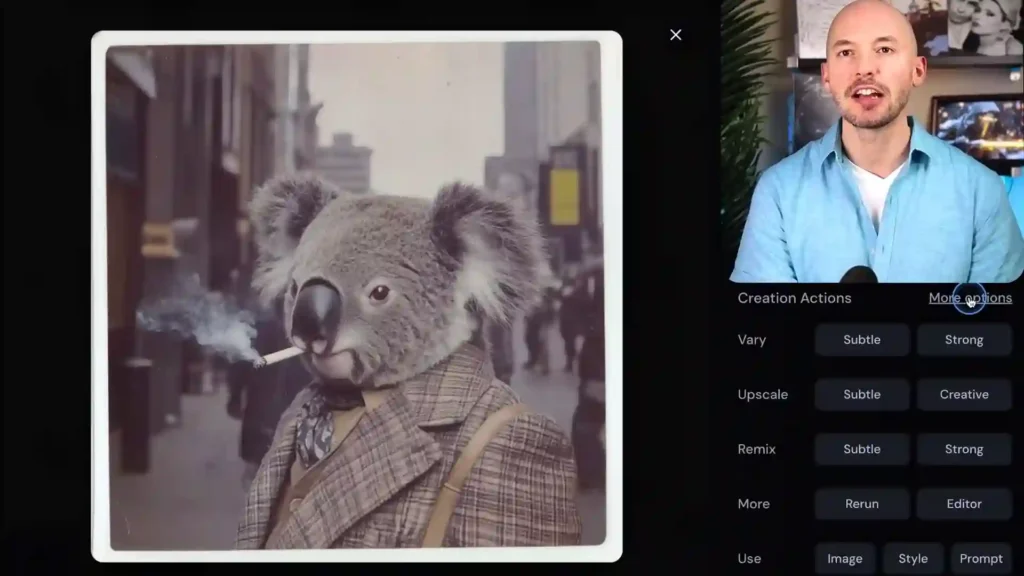Use this creation as a Style reference

(x=912, y=559)
